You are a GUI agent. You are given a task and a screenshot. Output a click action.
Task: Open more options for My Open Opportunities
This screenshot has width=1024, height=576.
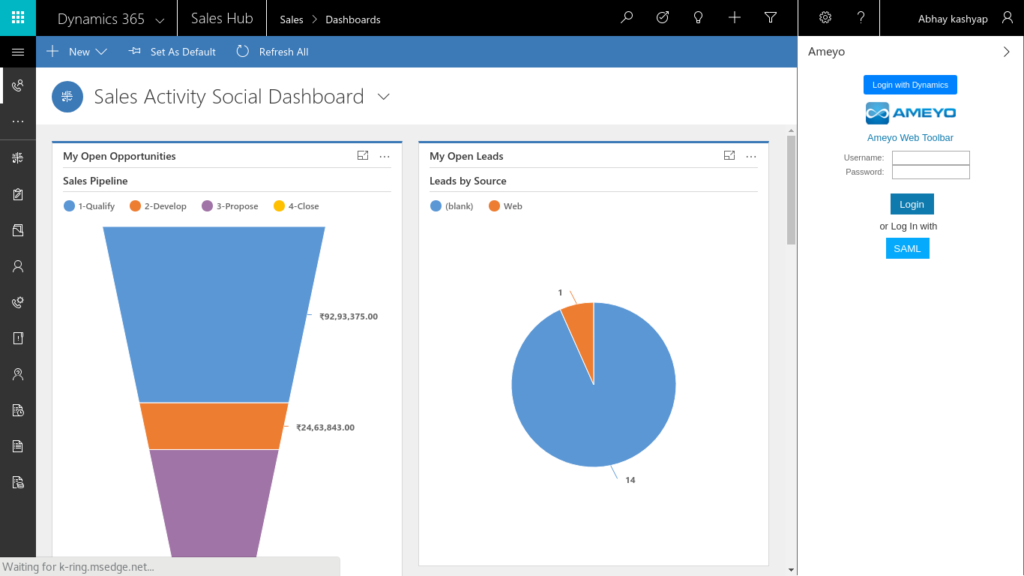(x=385, y=156)
